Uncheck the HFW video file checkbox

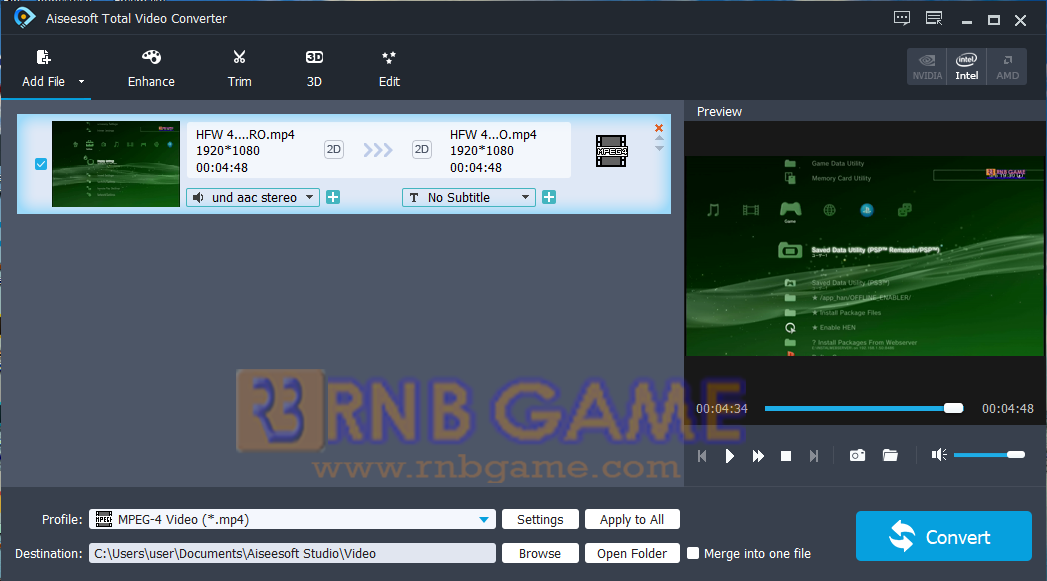coord(41,164)
